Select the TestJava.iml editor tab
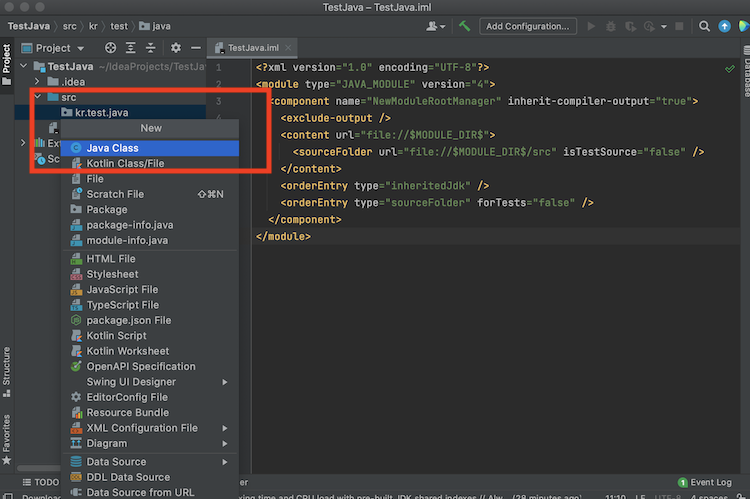Screen dimensions: 750x499 253,48
